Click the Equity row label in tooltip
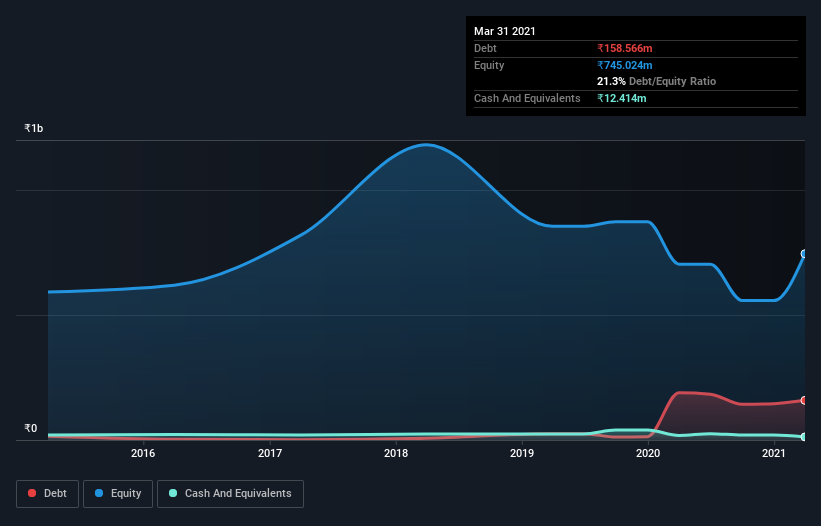The image size is (821, 526). [x=489, y=65]
